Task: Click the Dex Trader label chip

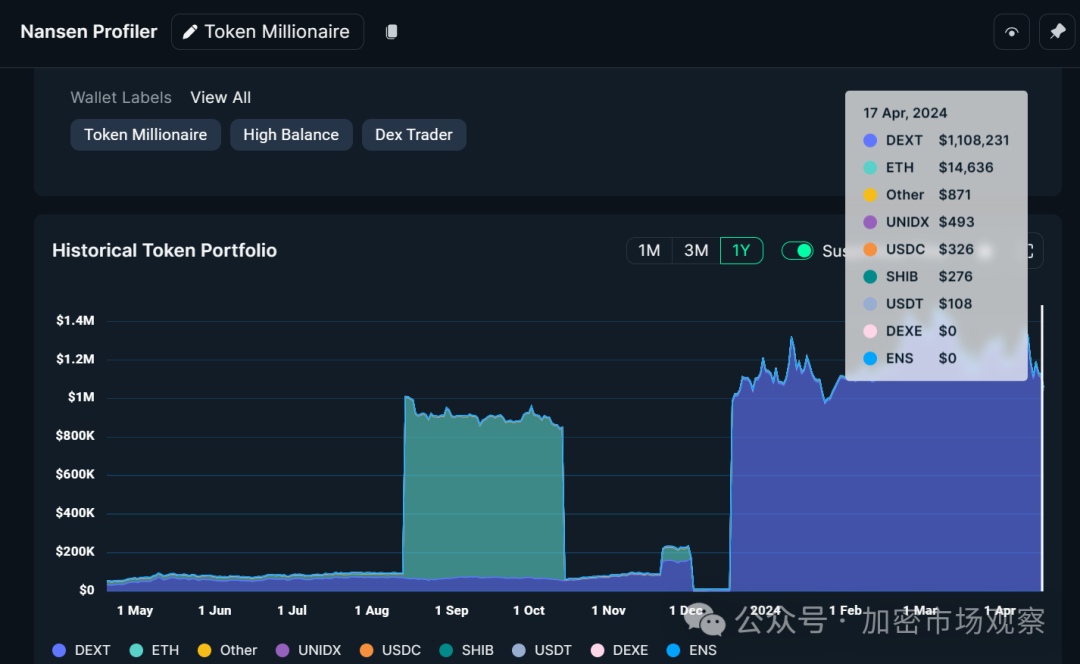Action: point(413,135)
